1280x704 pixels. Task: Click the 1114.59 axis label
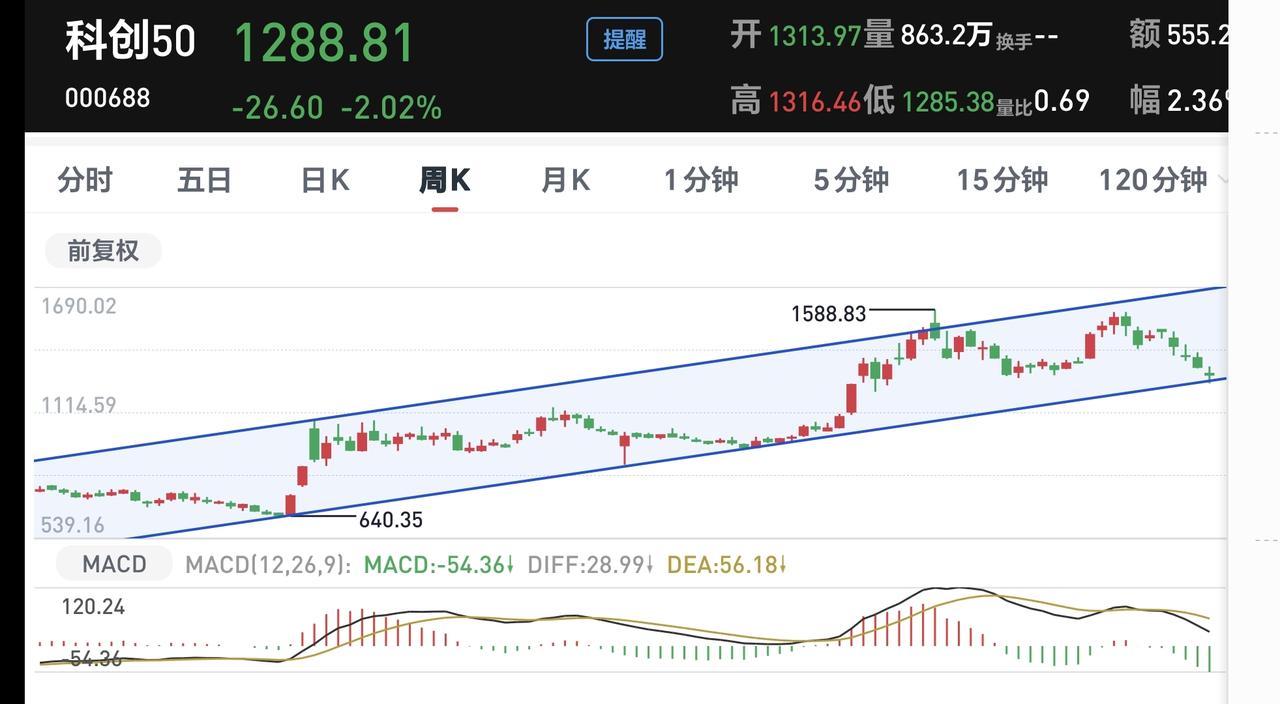[79, 405]
